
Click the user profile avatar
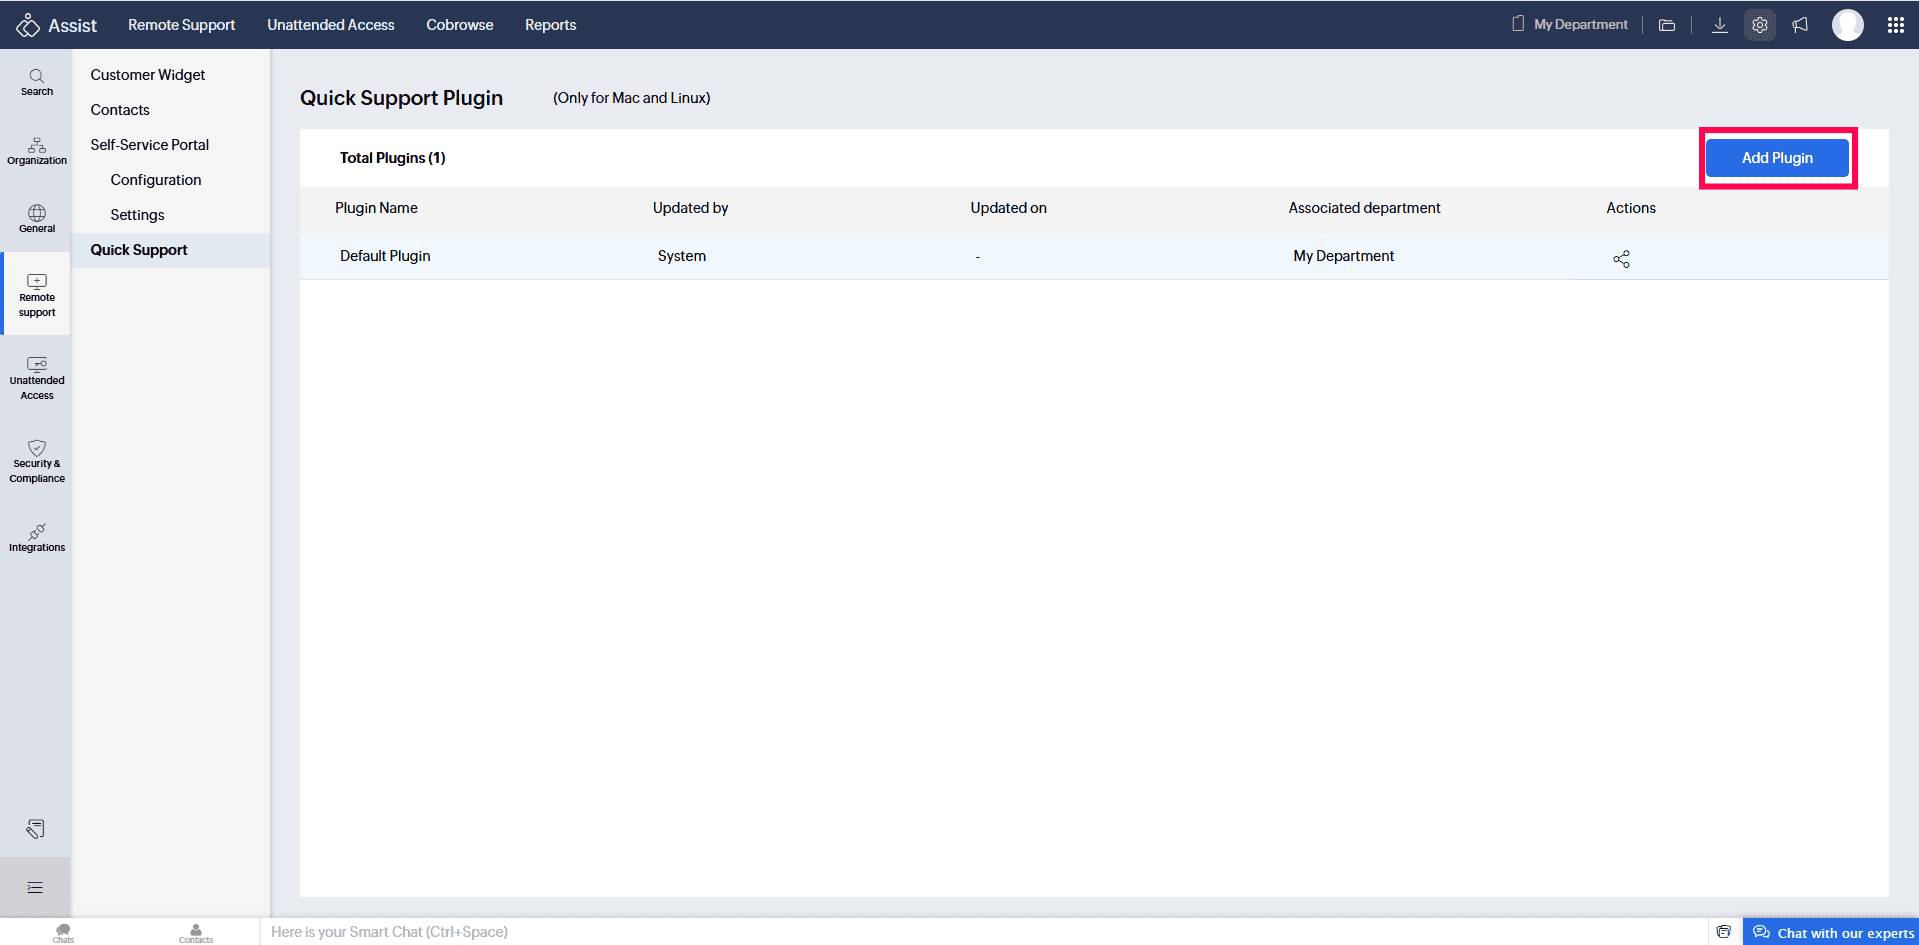(x=1847, y=25)
